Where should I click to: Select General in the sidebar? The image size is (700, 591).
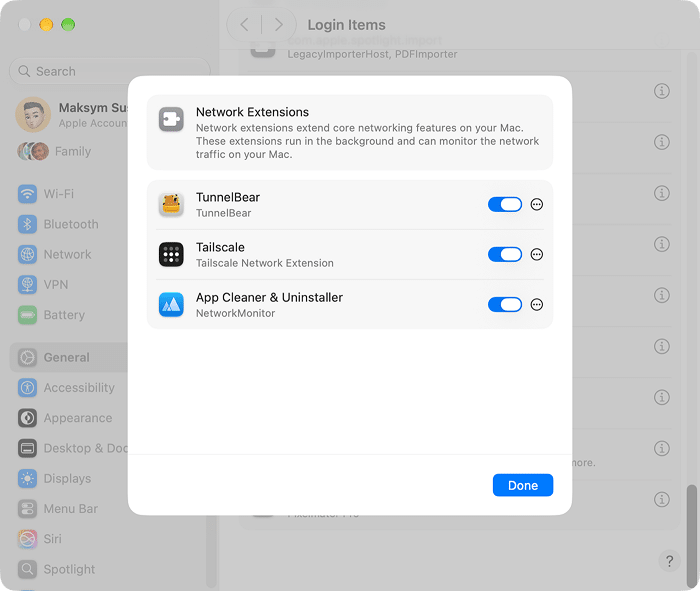(69, 358)
